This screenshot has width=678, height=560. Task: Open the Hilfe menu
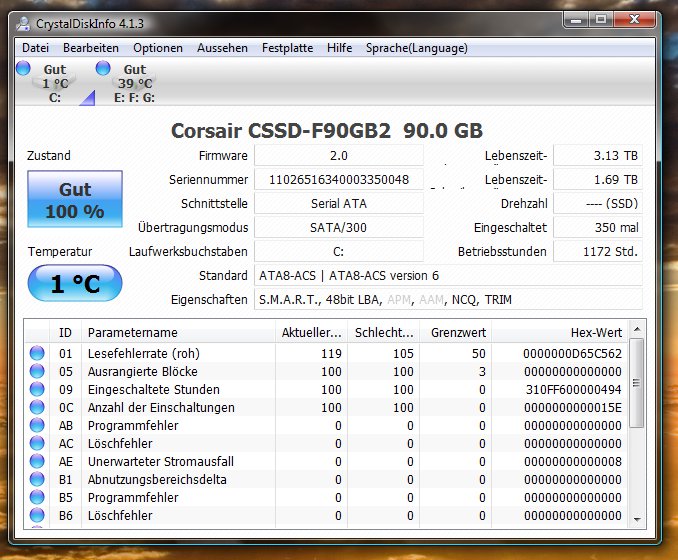point(339,48)
